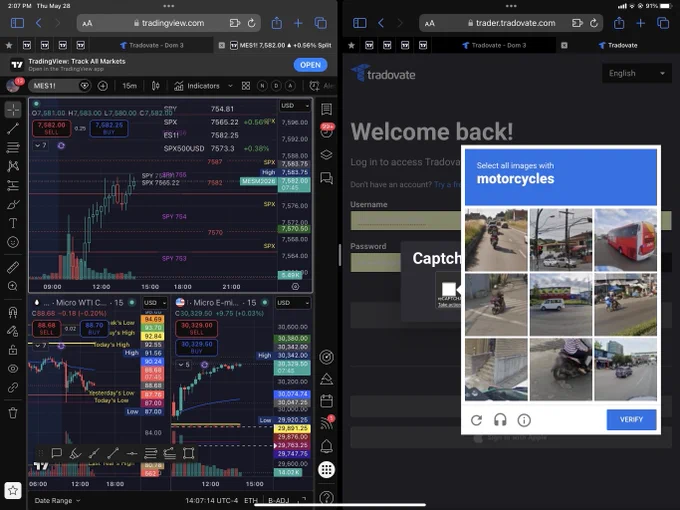Switch to Tradovate - Dom 3 tab in left Safari
680x510 pixels.
click(x=152, y=45)
